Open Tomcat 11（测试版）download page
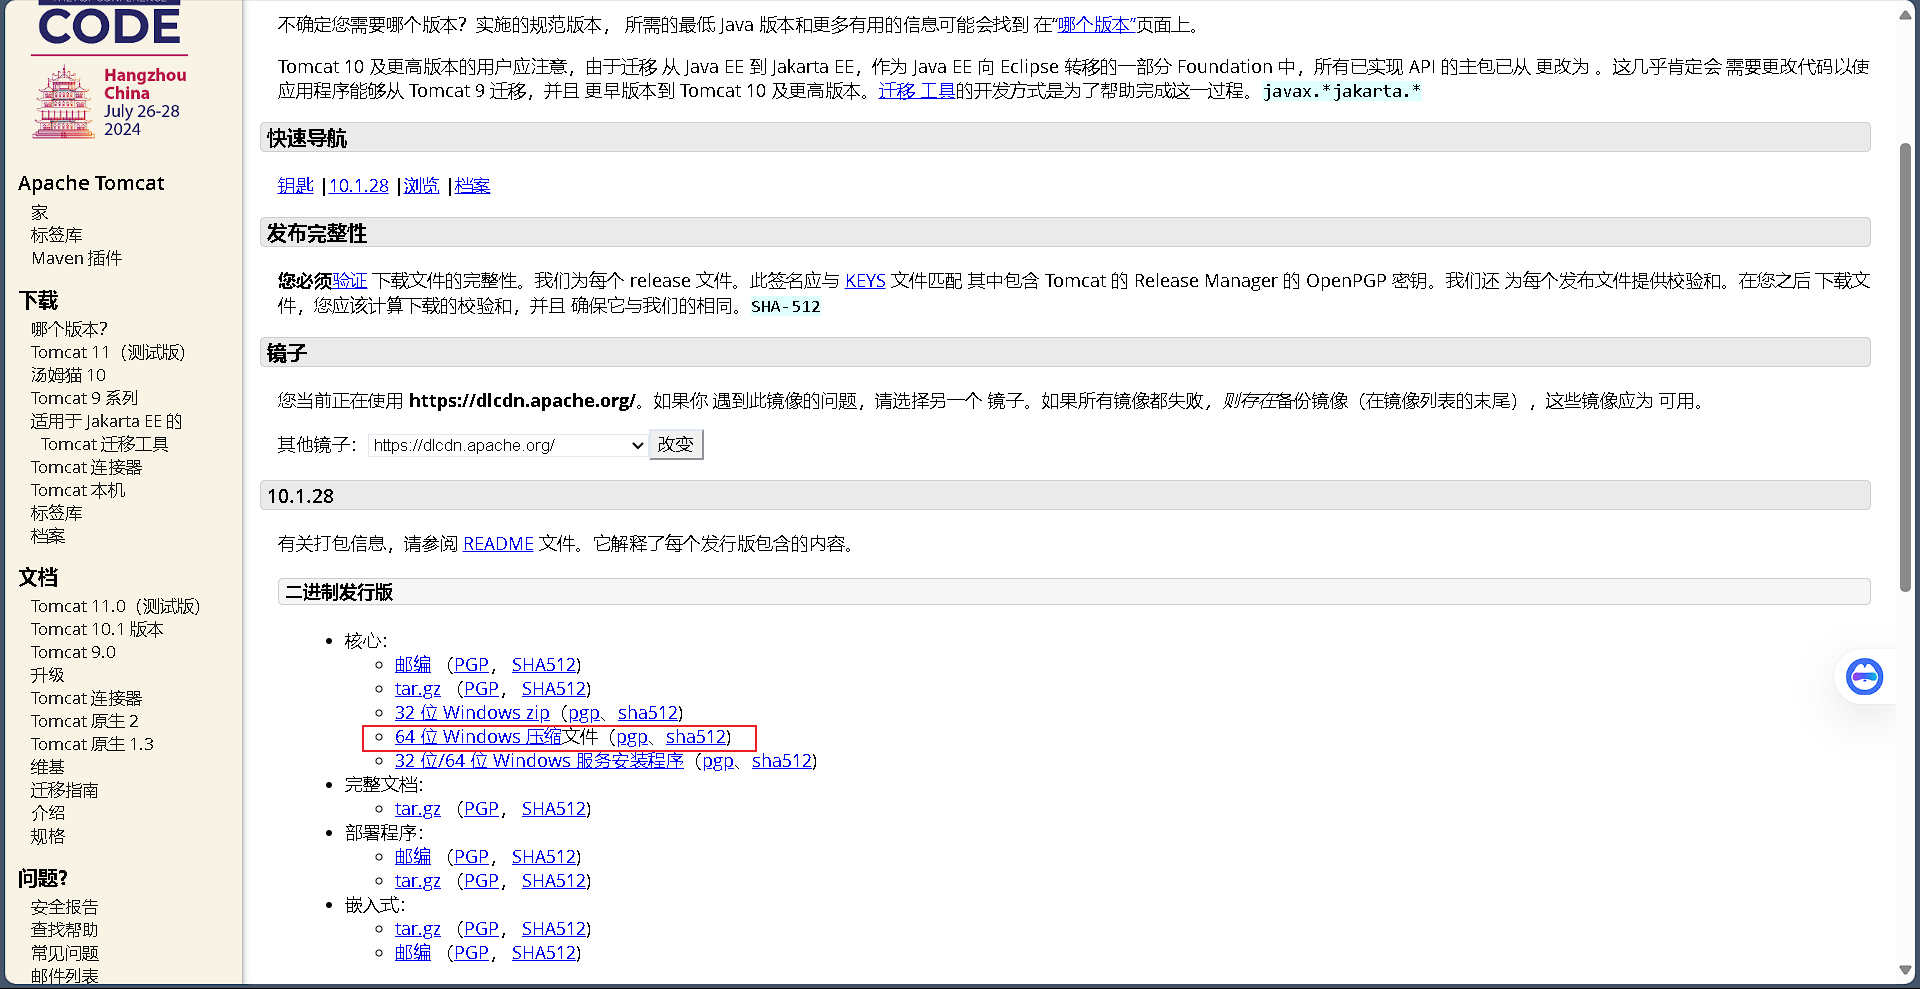 point(108,353)
